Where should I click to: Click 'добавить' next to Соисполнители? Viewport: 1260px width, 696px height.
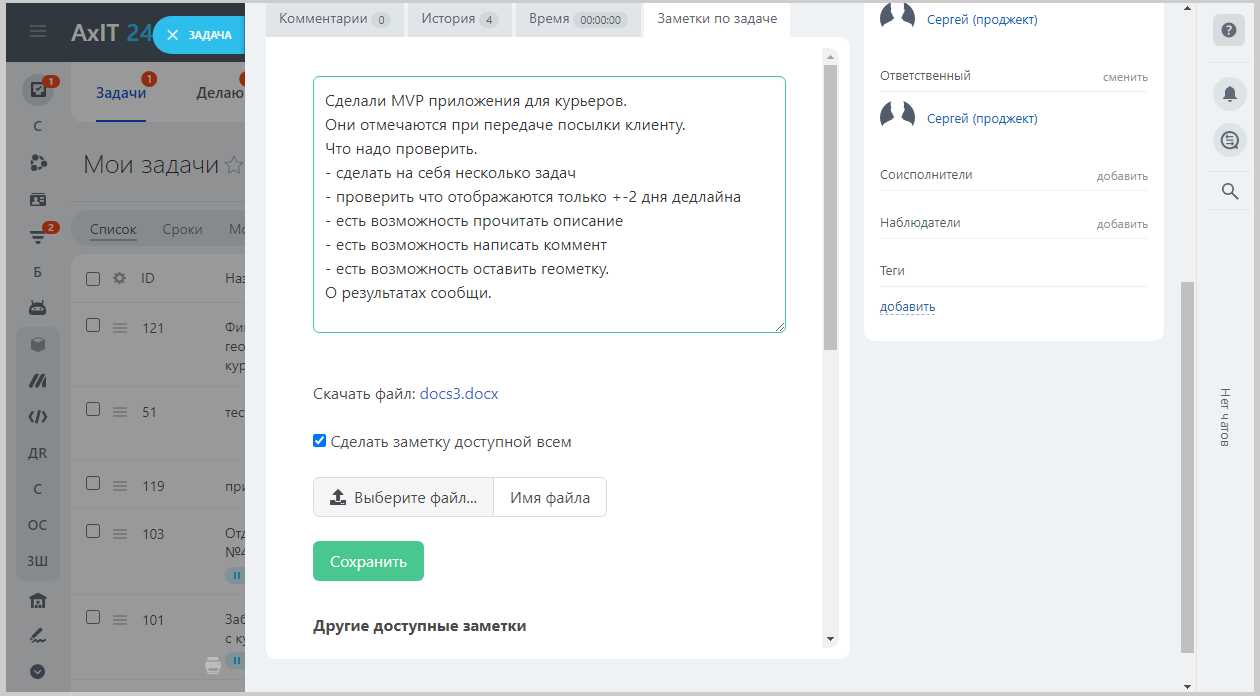click(1122, 176)
